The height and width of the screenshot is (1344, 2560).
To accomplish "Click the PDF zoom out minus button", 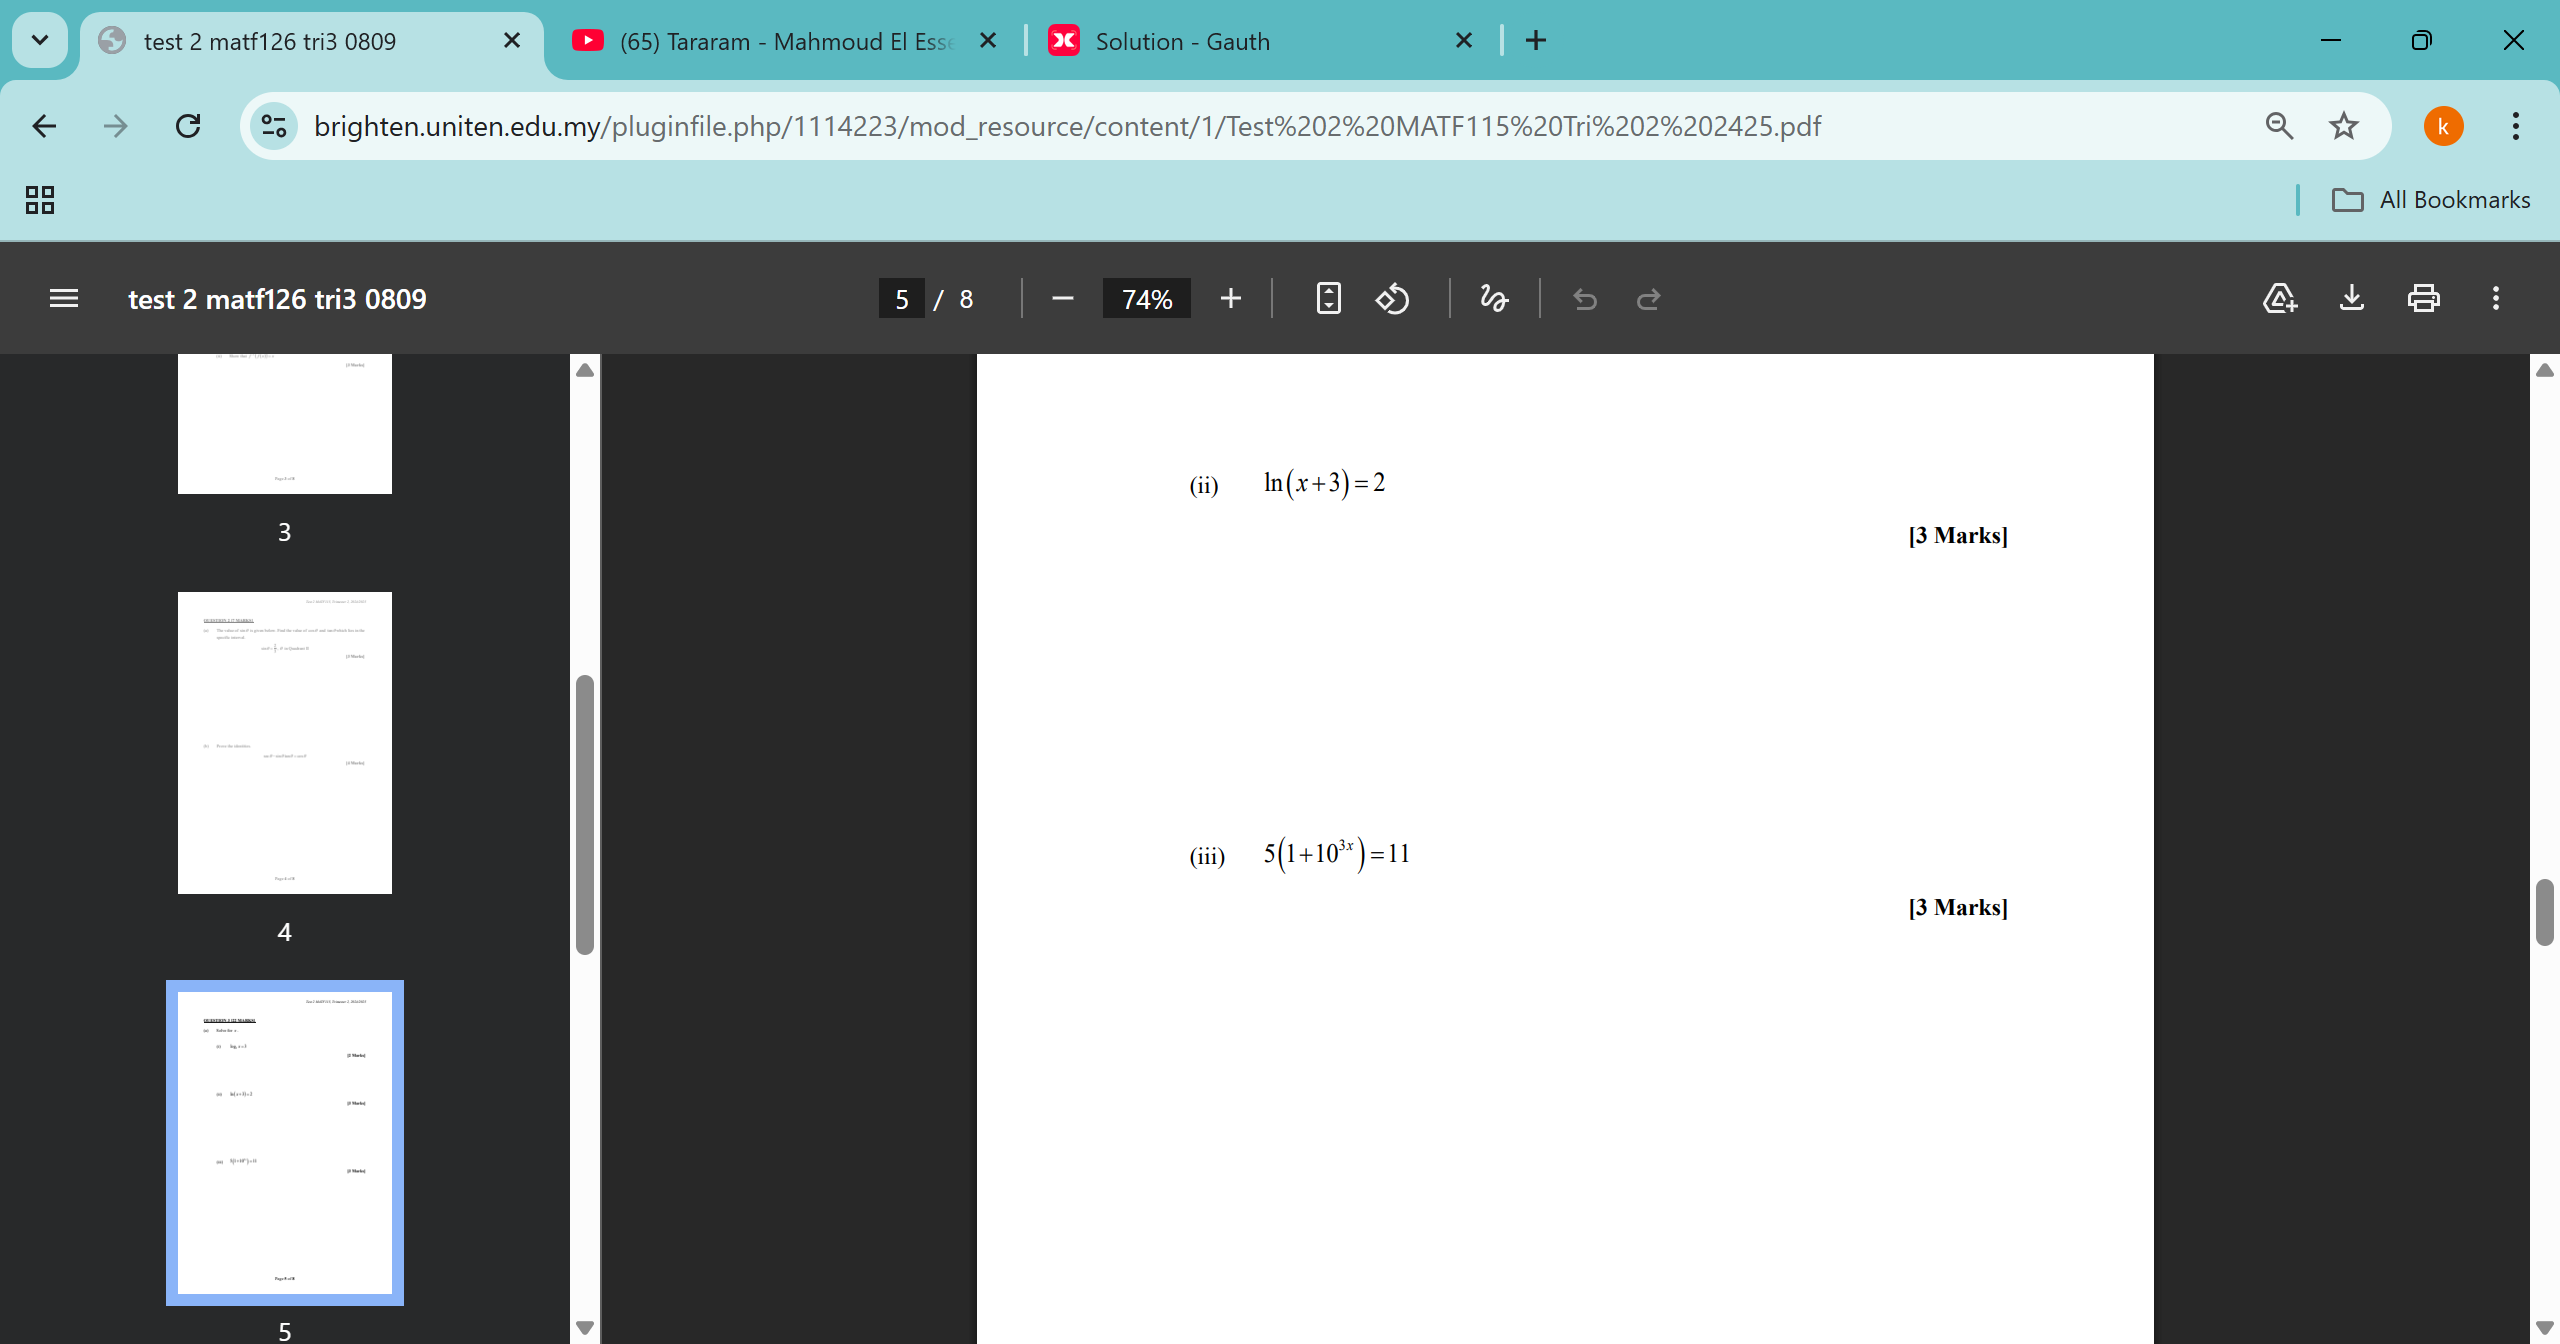I will point(1062,299).
